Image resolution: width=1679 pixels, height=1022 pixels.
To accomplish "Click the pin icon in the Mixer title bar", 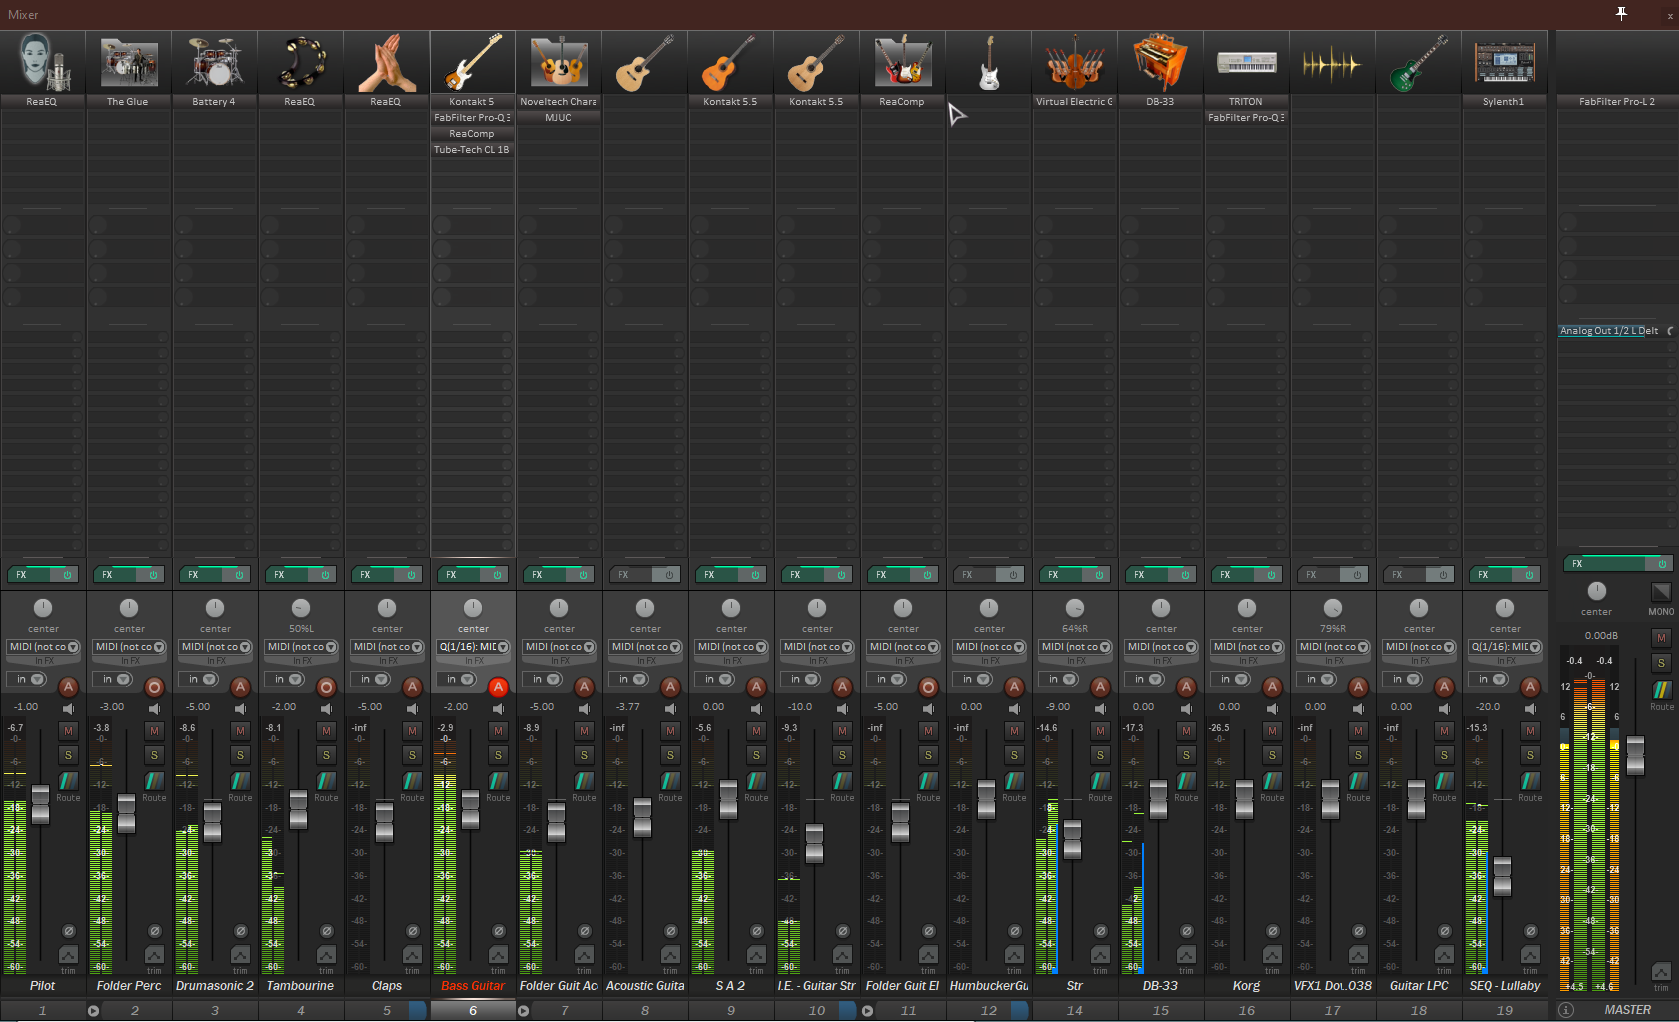I will 1621,13.
